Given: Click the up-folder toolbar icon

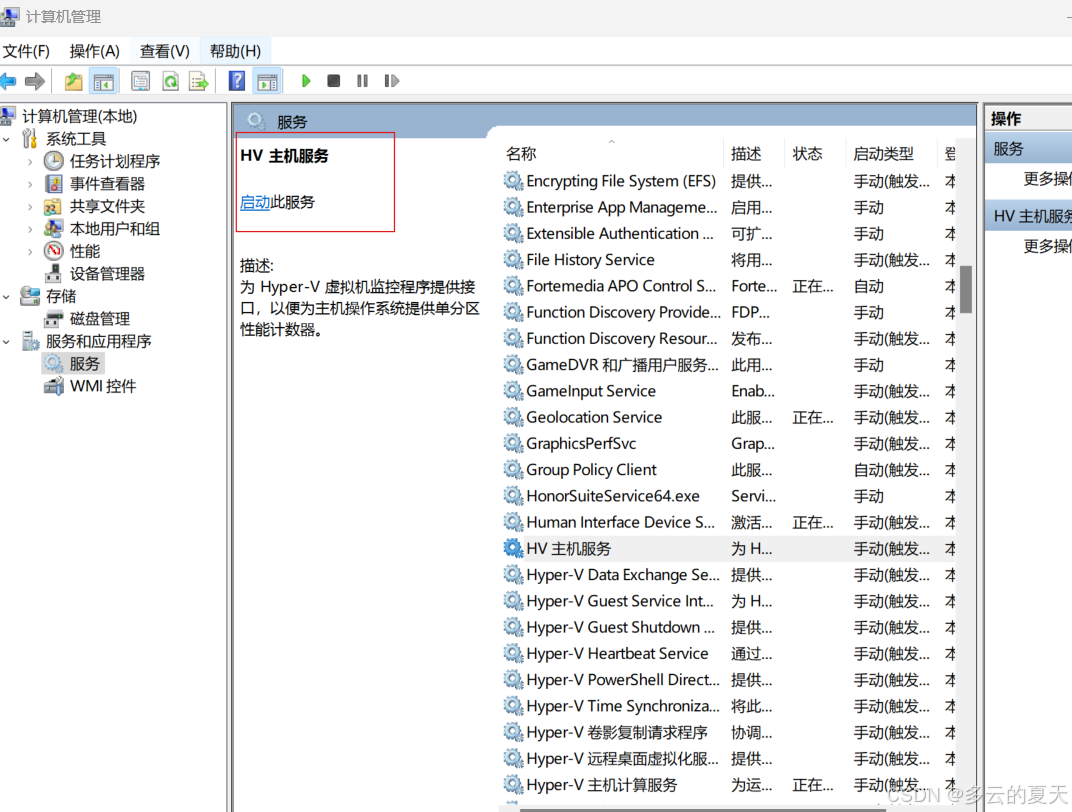Looking at the screenshot, I should 73,81.
